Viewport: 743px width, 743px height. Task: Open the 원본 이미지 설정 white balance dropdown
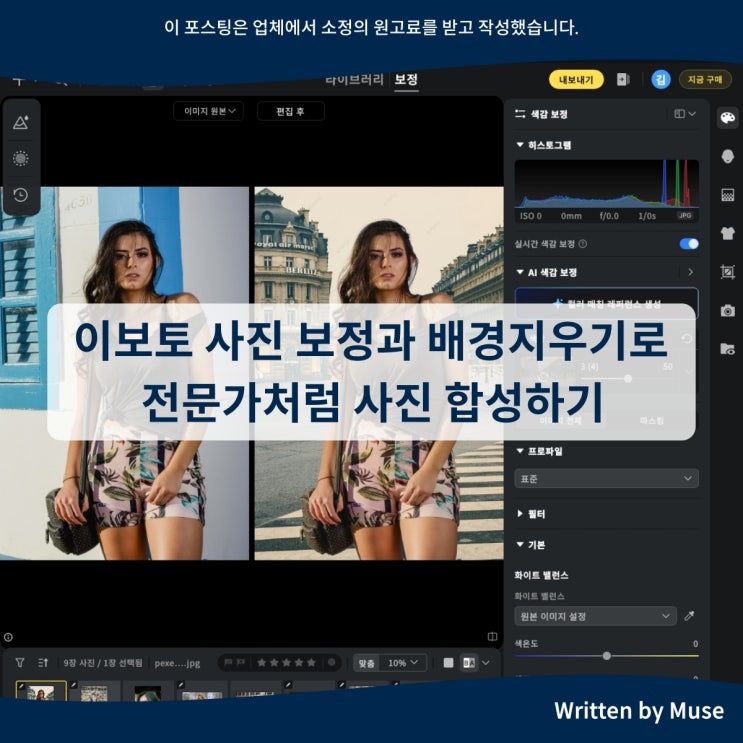595,616
